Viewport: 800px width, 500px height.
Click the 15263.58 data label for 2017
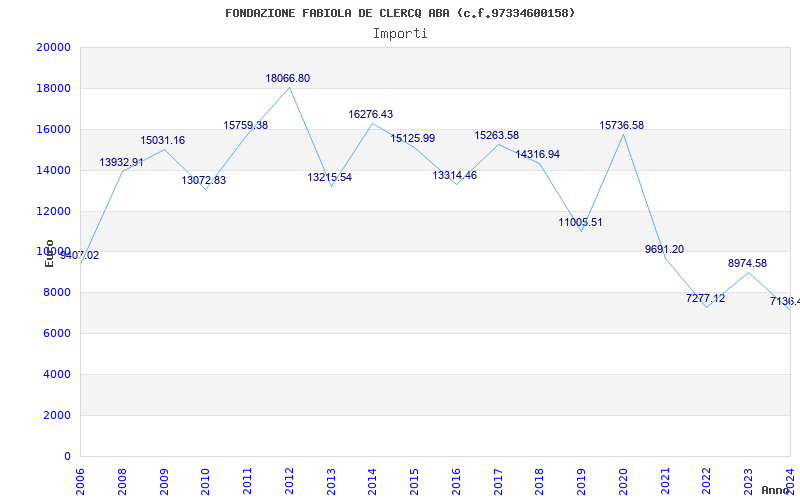[496, 135]
